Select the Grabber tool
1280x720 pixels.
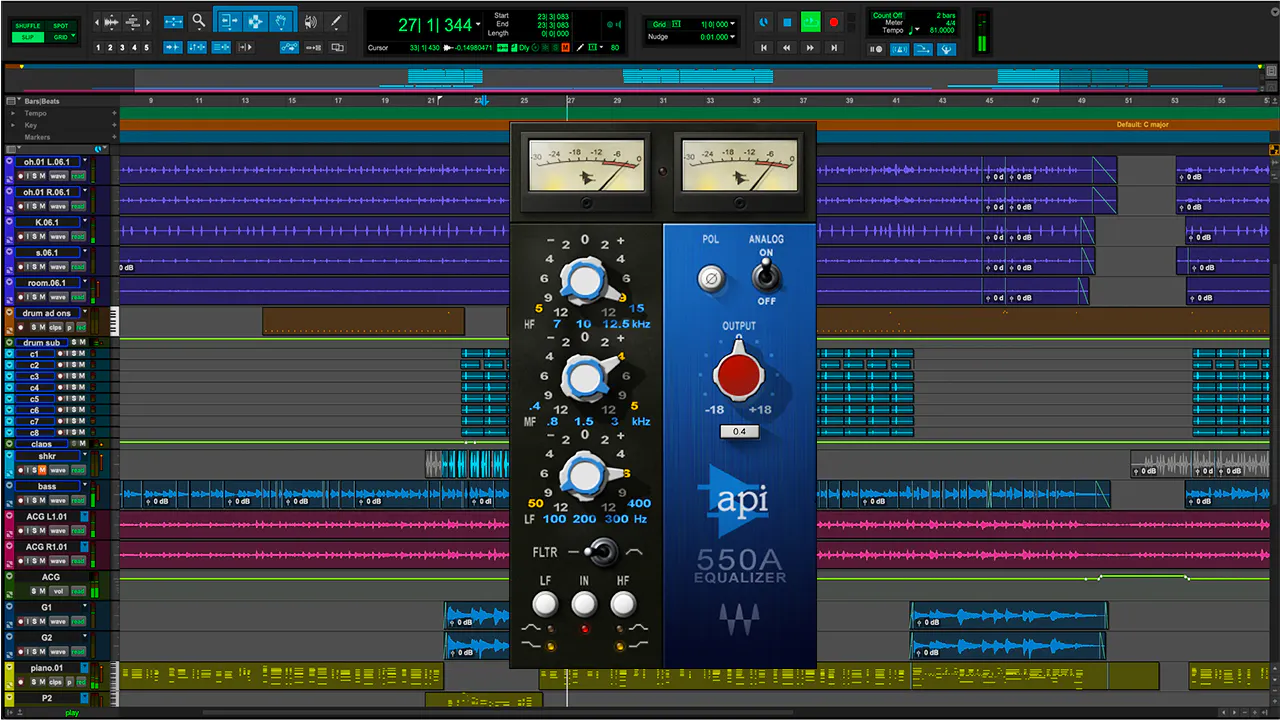(281, 21)
